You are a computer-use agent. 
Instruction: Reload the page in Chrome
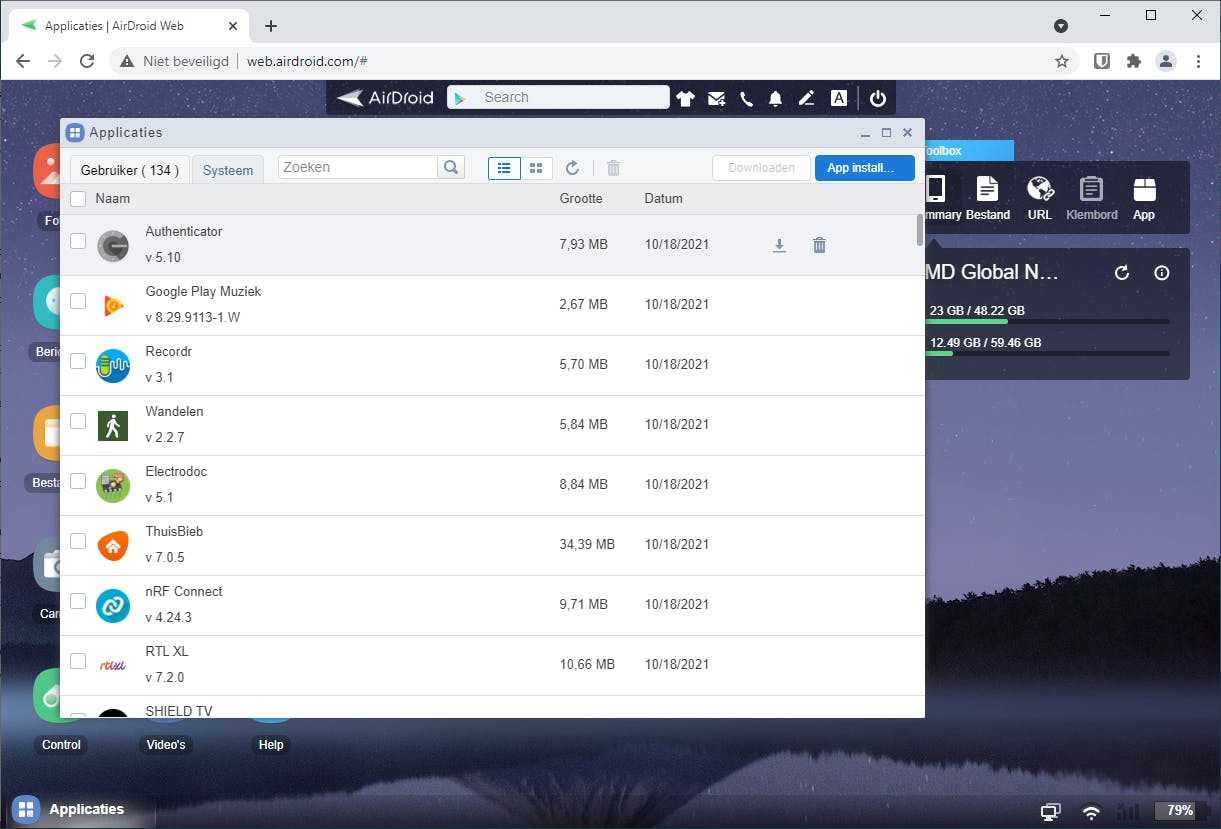(x=87, y=61)
